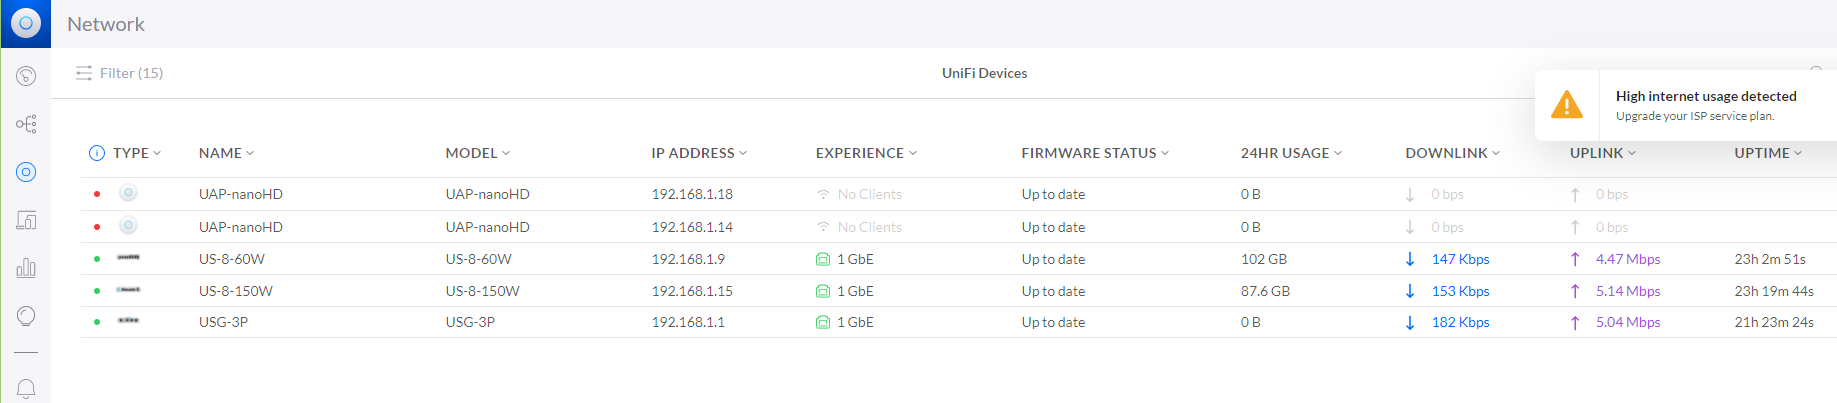Viewport: 1837px width, 403px height.
Task: Click Up to date status for USG-3P
Action: point(1053,322)
